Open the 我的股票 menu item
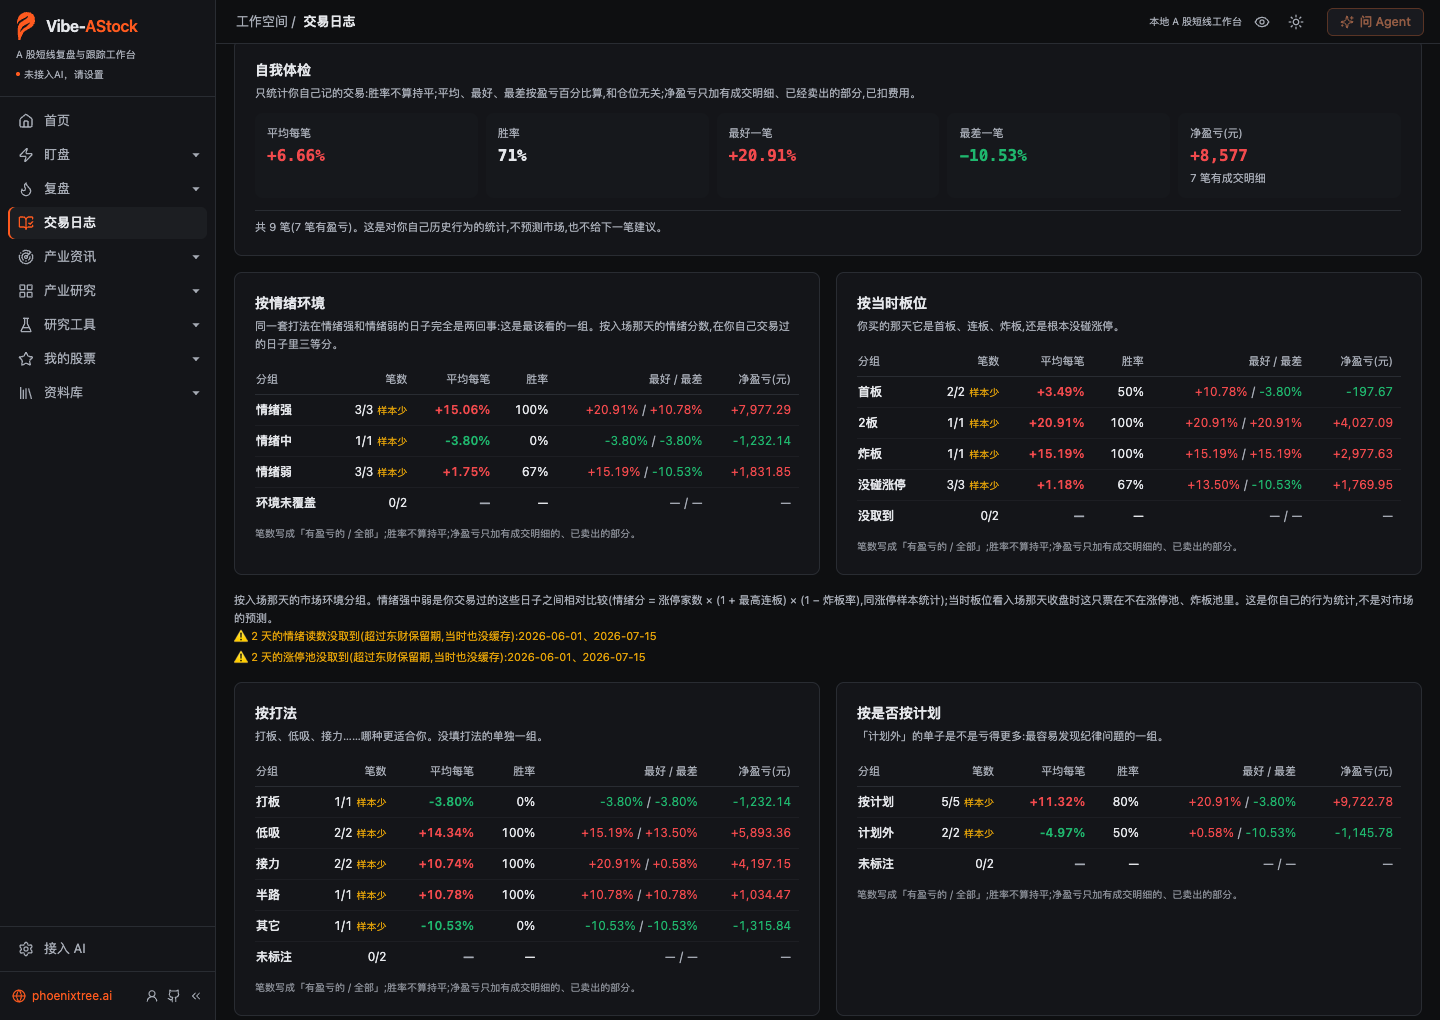Viewport: 1440px width, 1020px height. click(107, 359)
